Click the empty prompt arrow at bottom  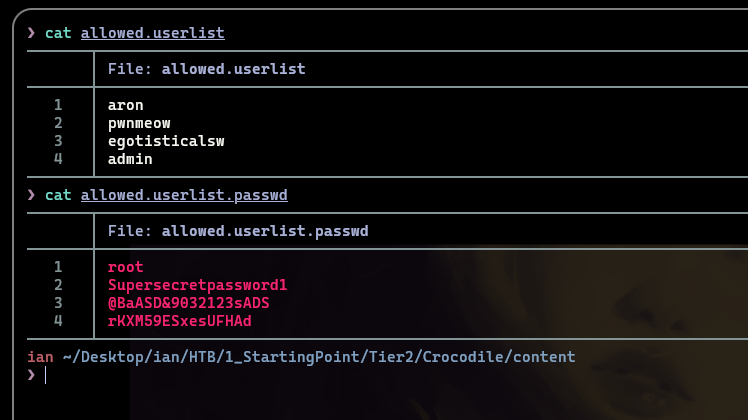(x=31, y=375)
